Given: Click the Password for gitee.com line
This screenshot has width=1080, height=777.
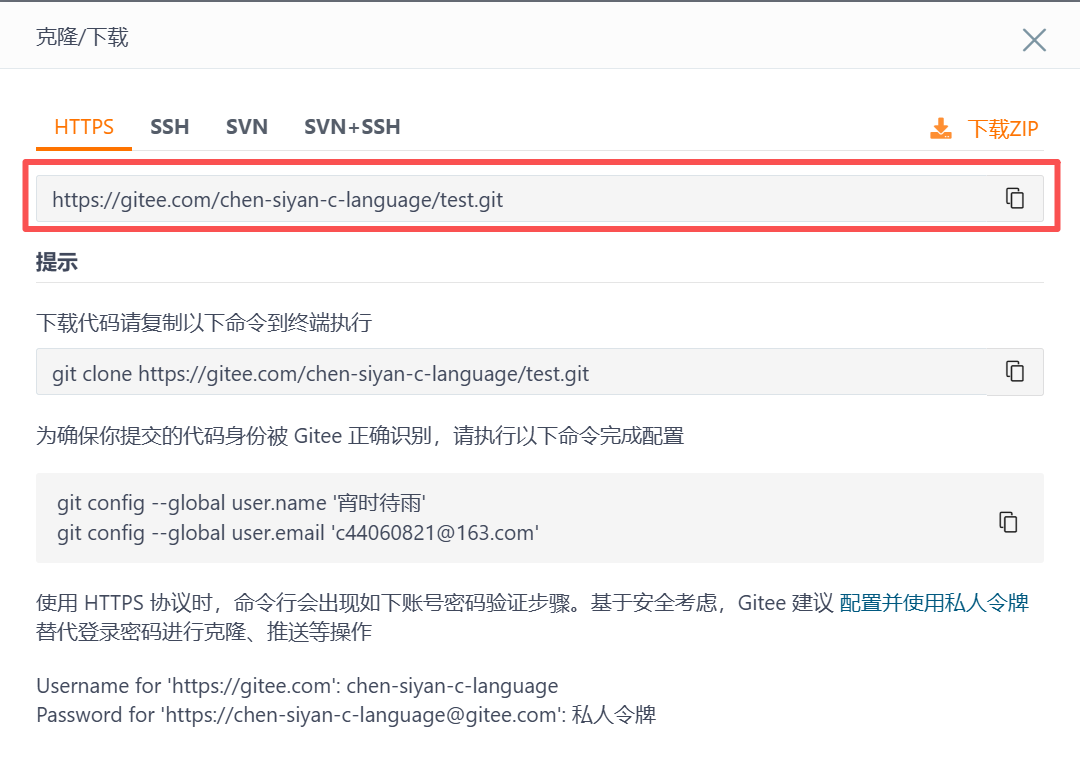Looking at the screenshot, I should (346, 715).
